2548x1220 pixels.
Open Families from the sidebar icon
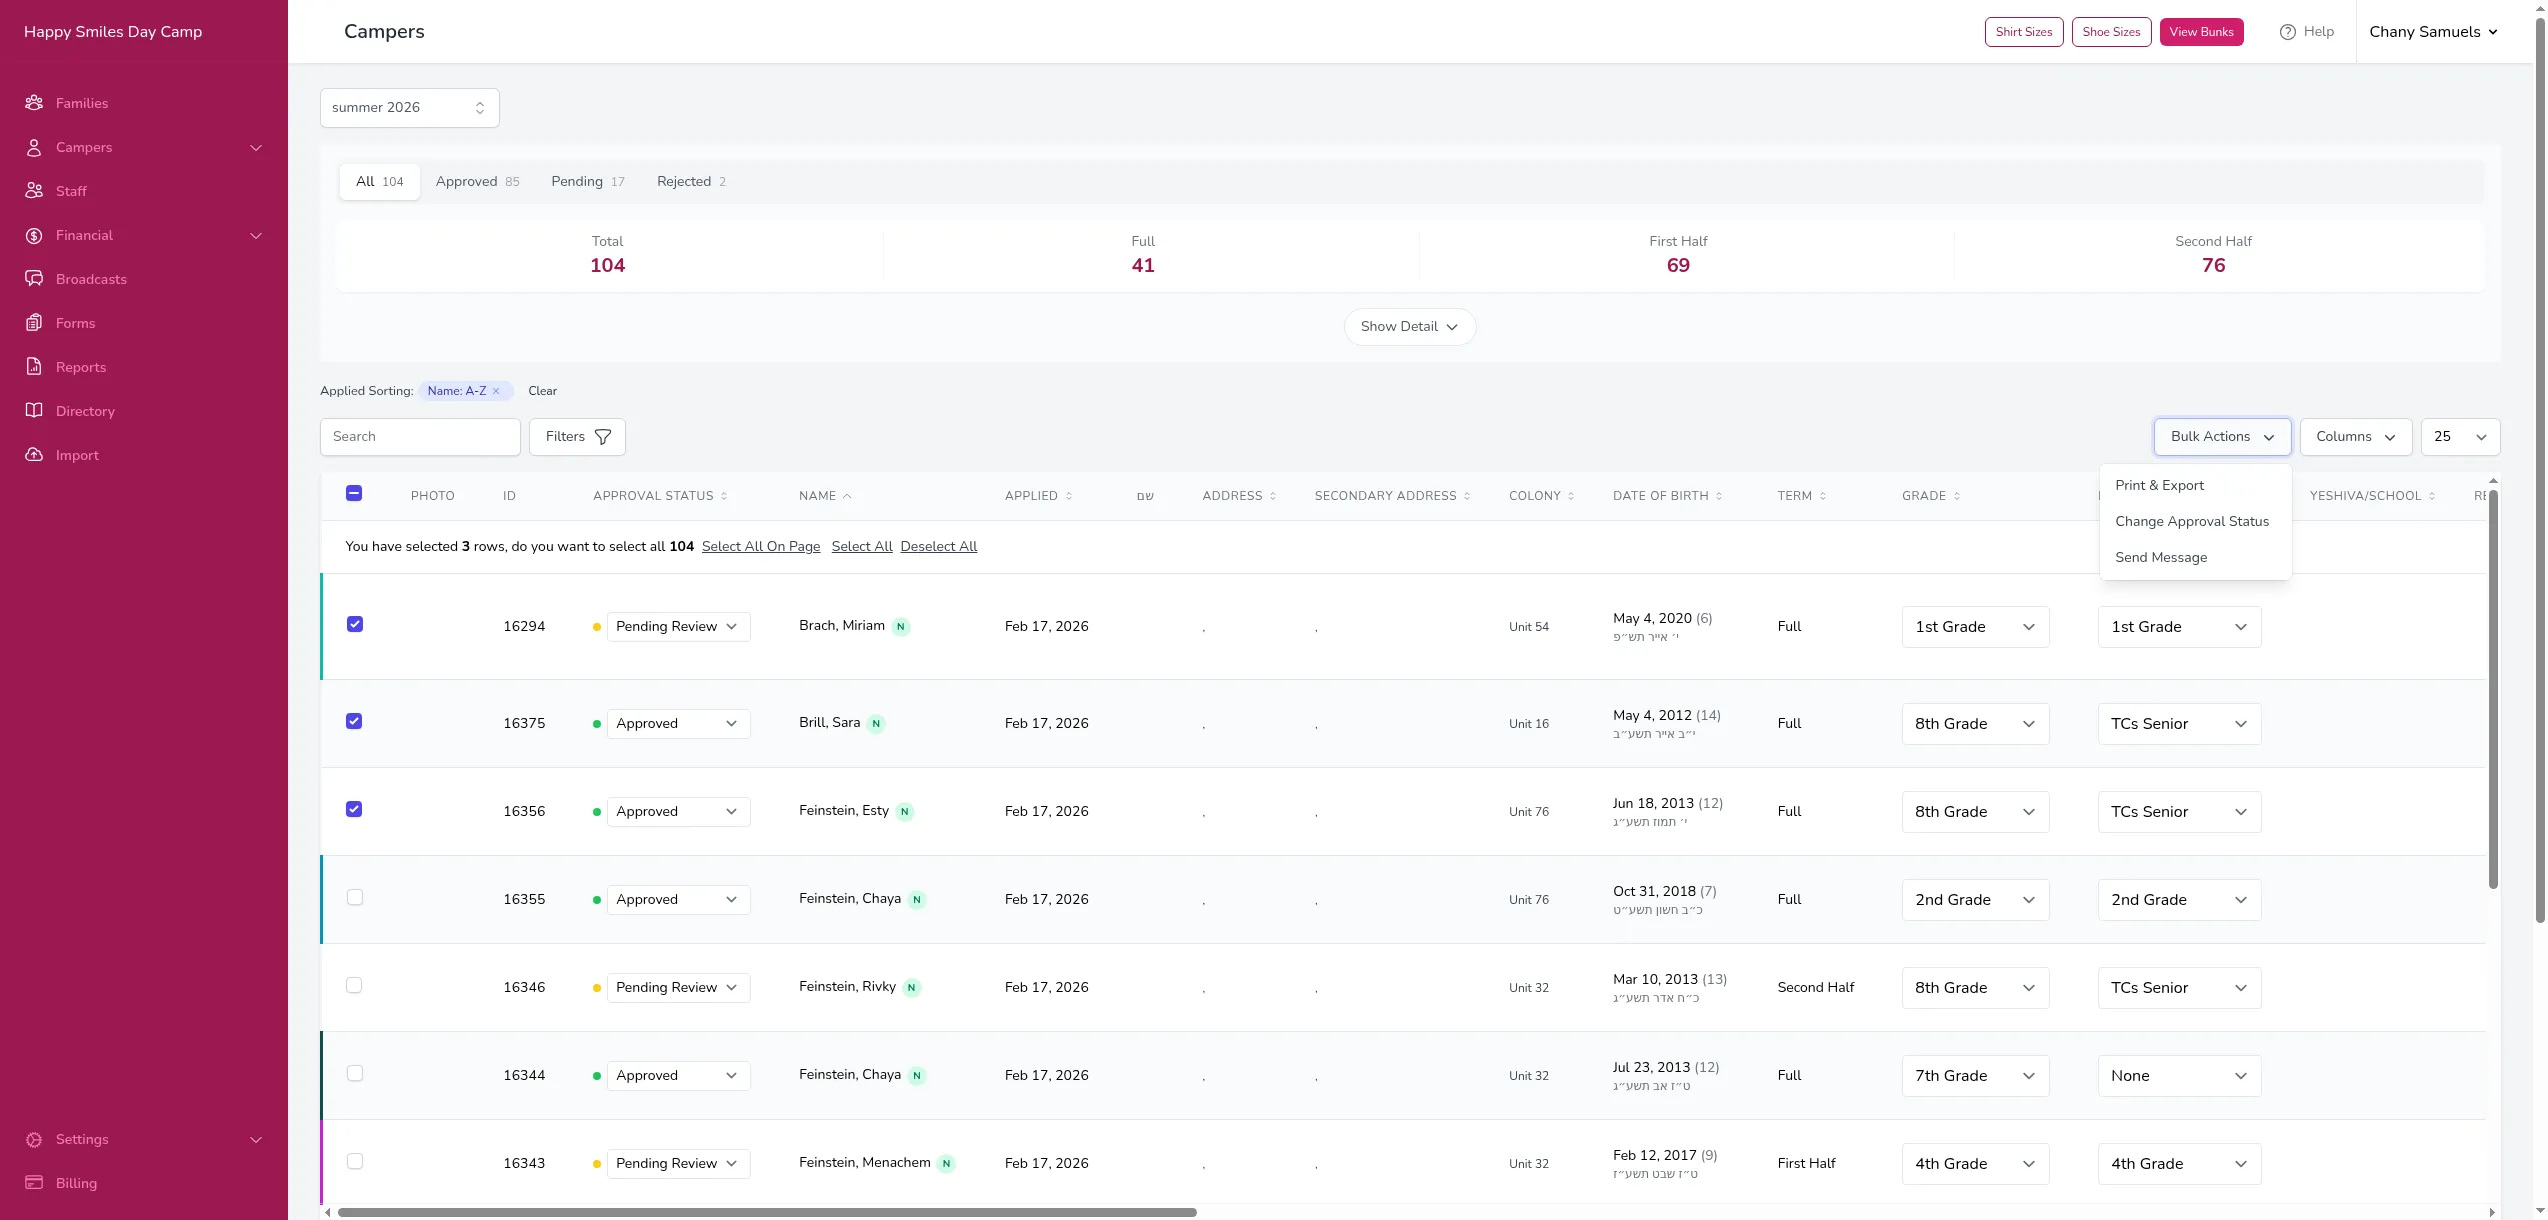(34, 103)
